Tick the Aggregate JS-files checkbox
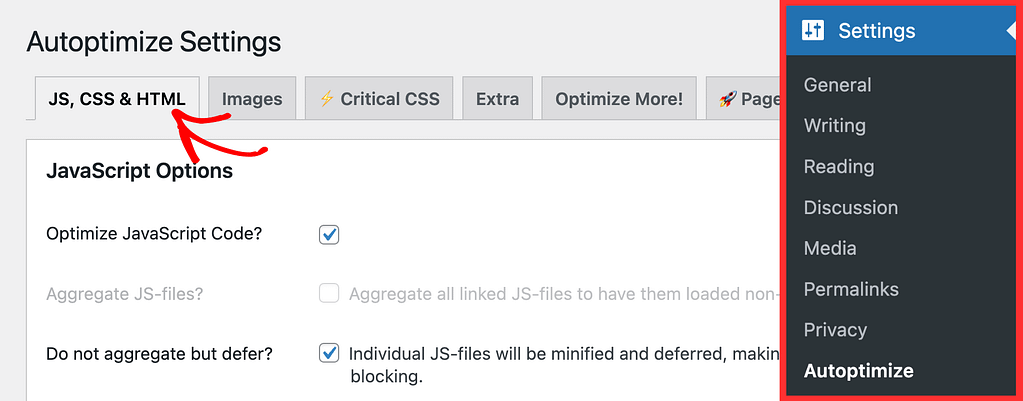 click(x=329, y=293)
